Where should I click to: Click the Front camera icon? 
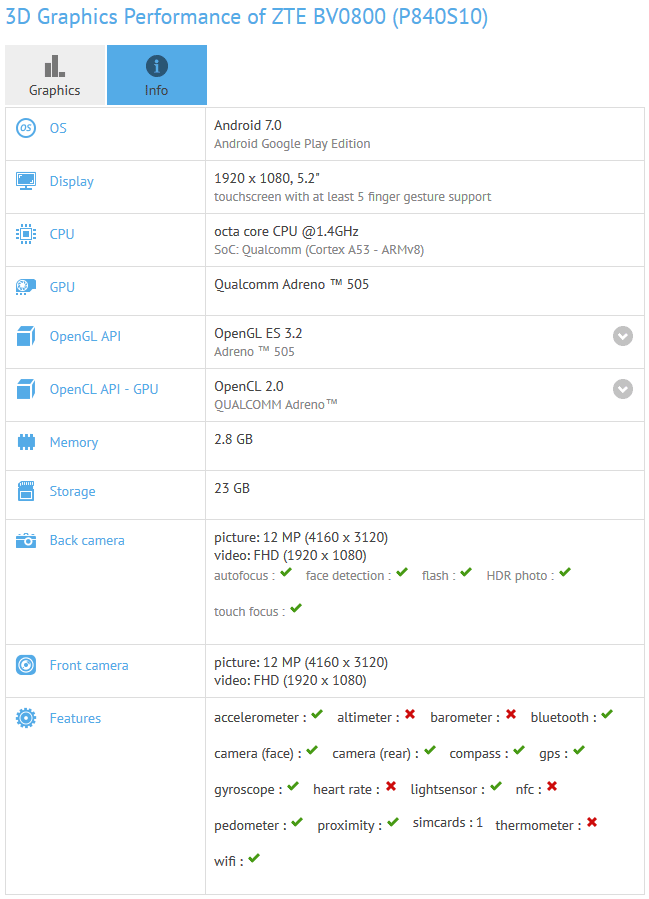(x=26, y=665)
